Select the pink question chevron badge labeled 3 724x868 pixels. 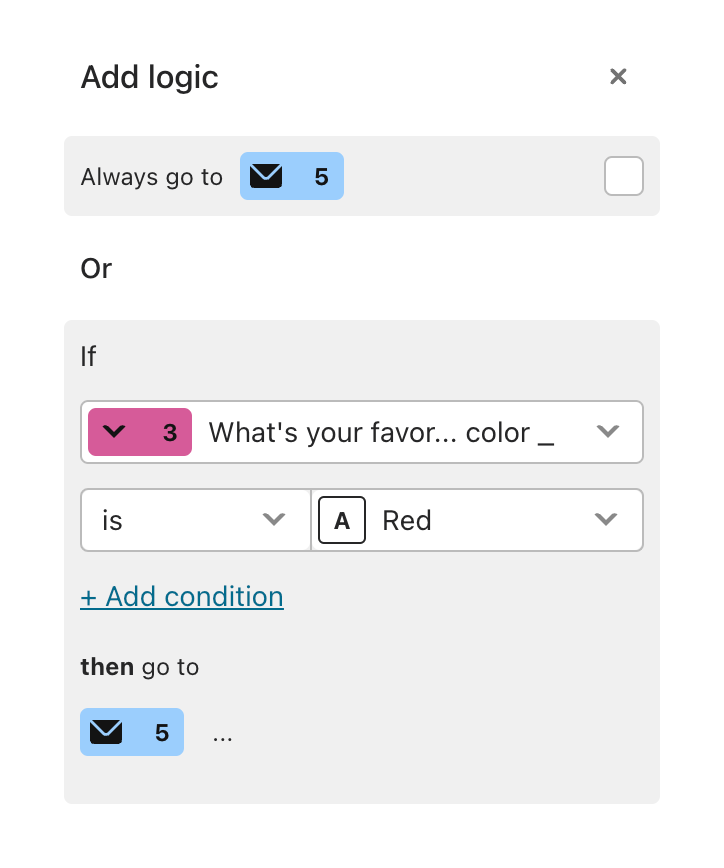(140, 432)
